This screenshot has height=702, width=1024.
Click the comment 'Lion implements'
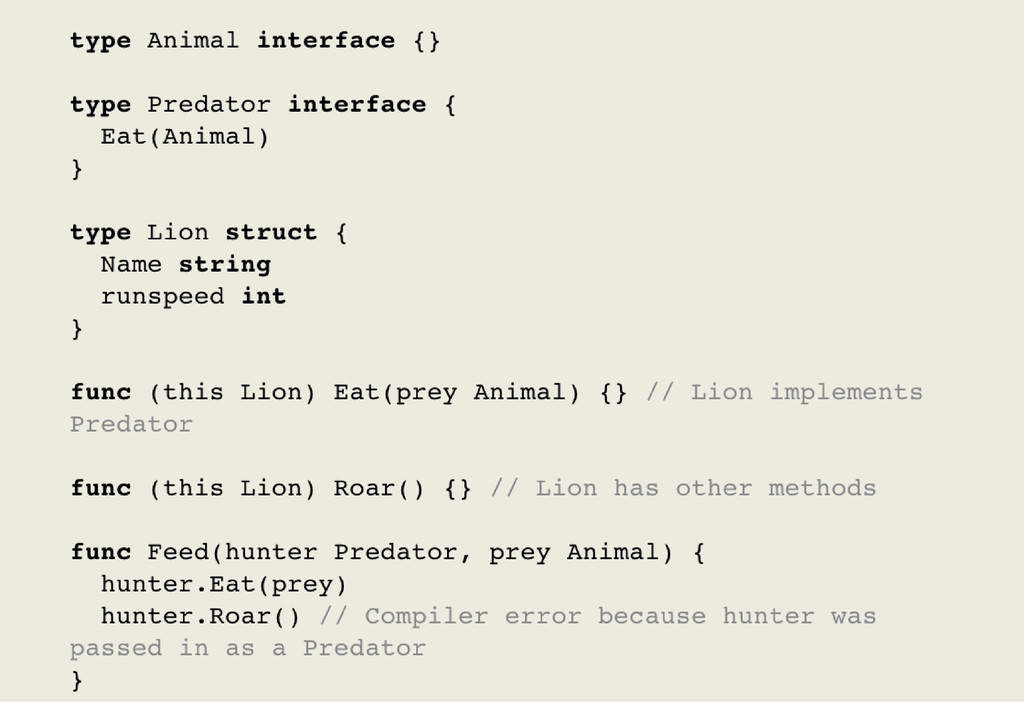(784, 392)
